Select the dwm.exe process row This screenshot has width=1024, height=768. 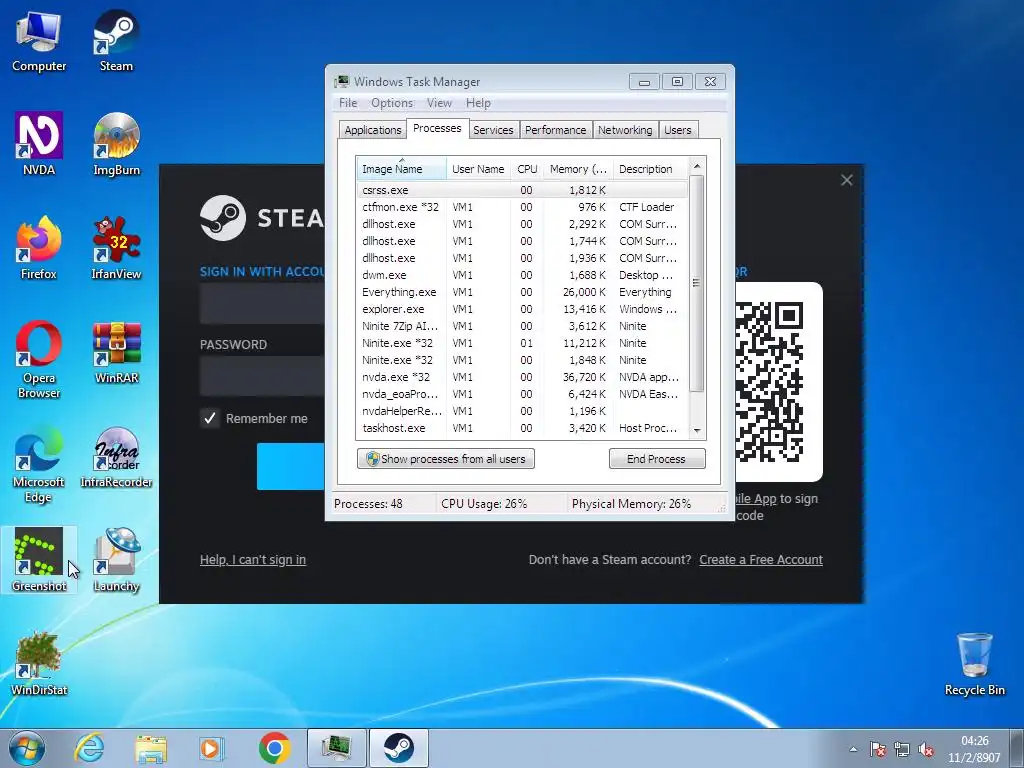pyautogui.click(x=522, y=275)
